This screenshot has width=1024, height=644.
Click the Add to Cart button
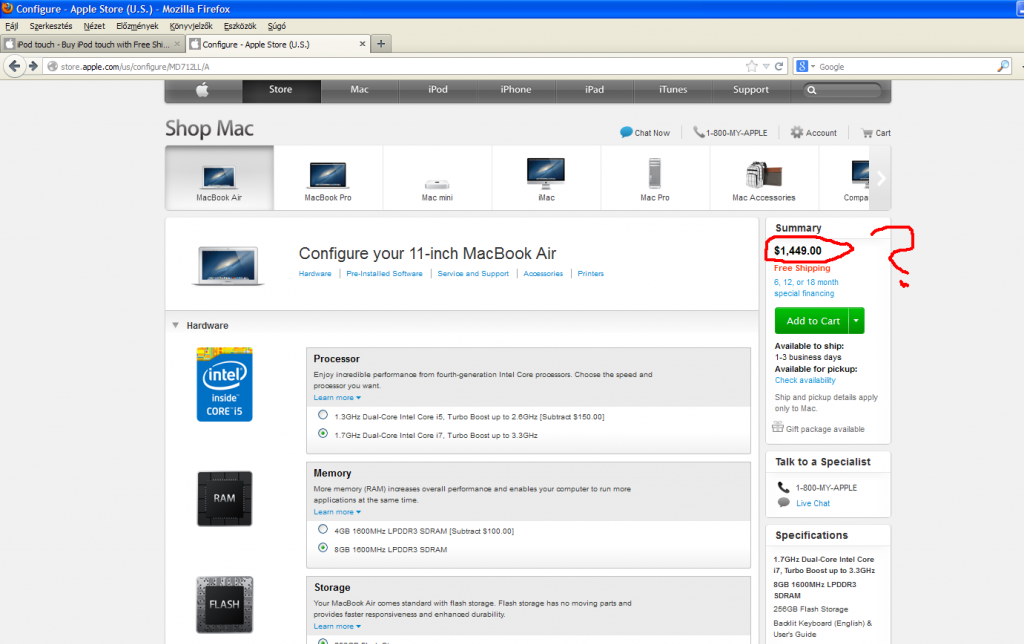[x=812, y=321]
